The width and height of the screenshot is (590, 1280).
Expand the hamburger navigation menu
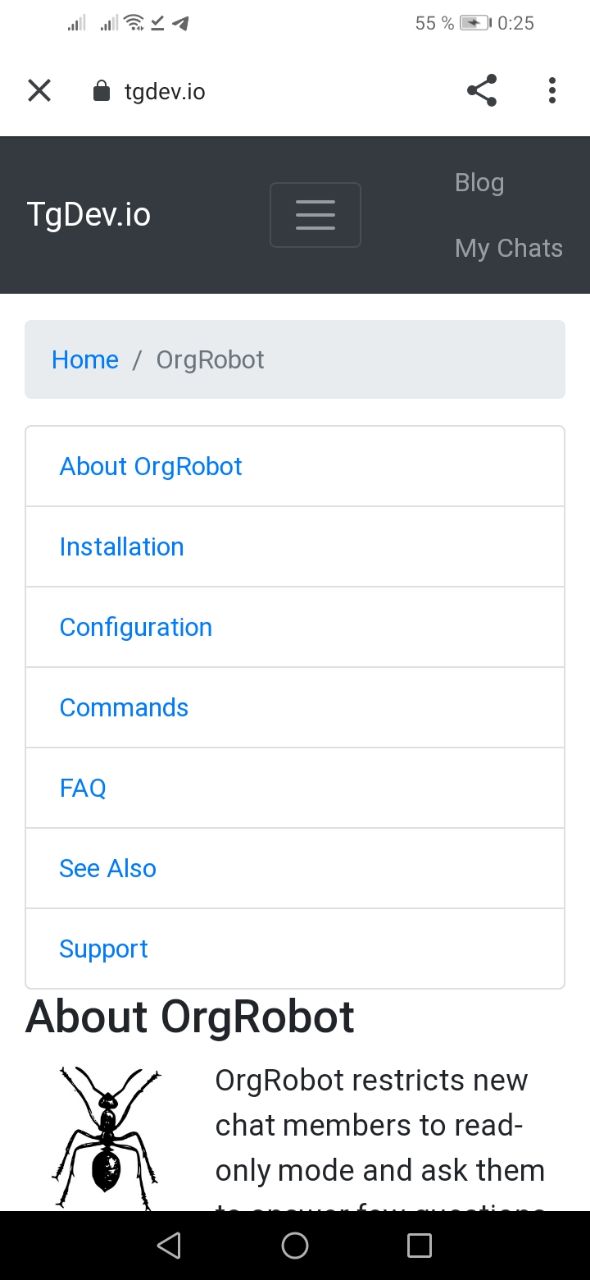(x=315, y=215)
